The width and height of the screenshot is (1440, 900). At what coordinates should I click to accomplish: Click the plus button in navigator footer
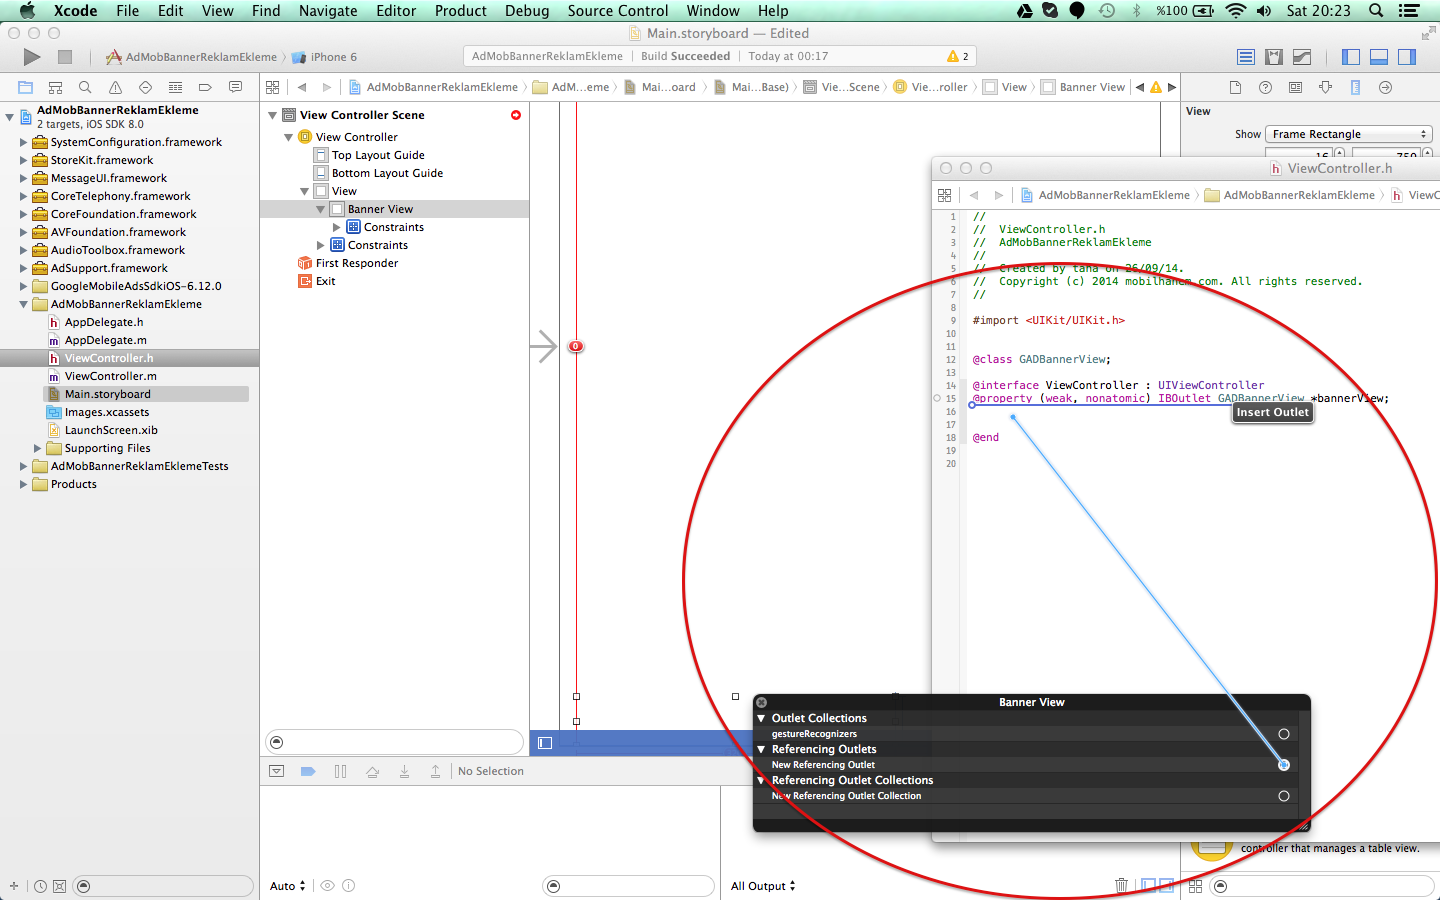point(14,886)
